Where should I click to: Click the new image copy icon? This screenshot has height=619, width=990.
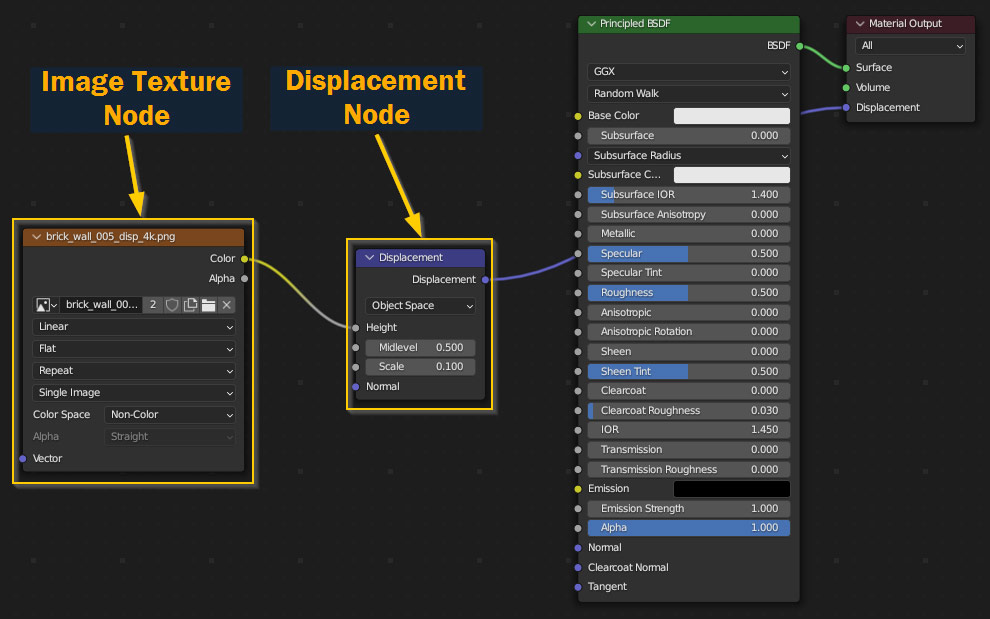(190, 305)
